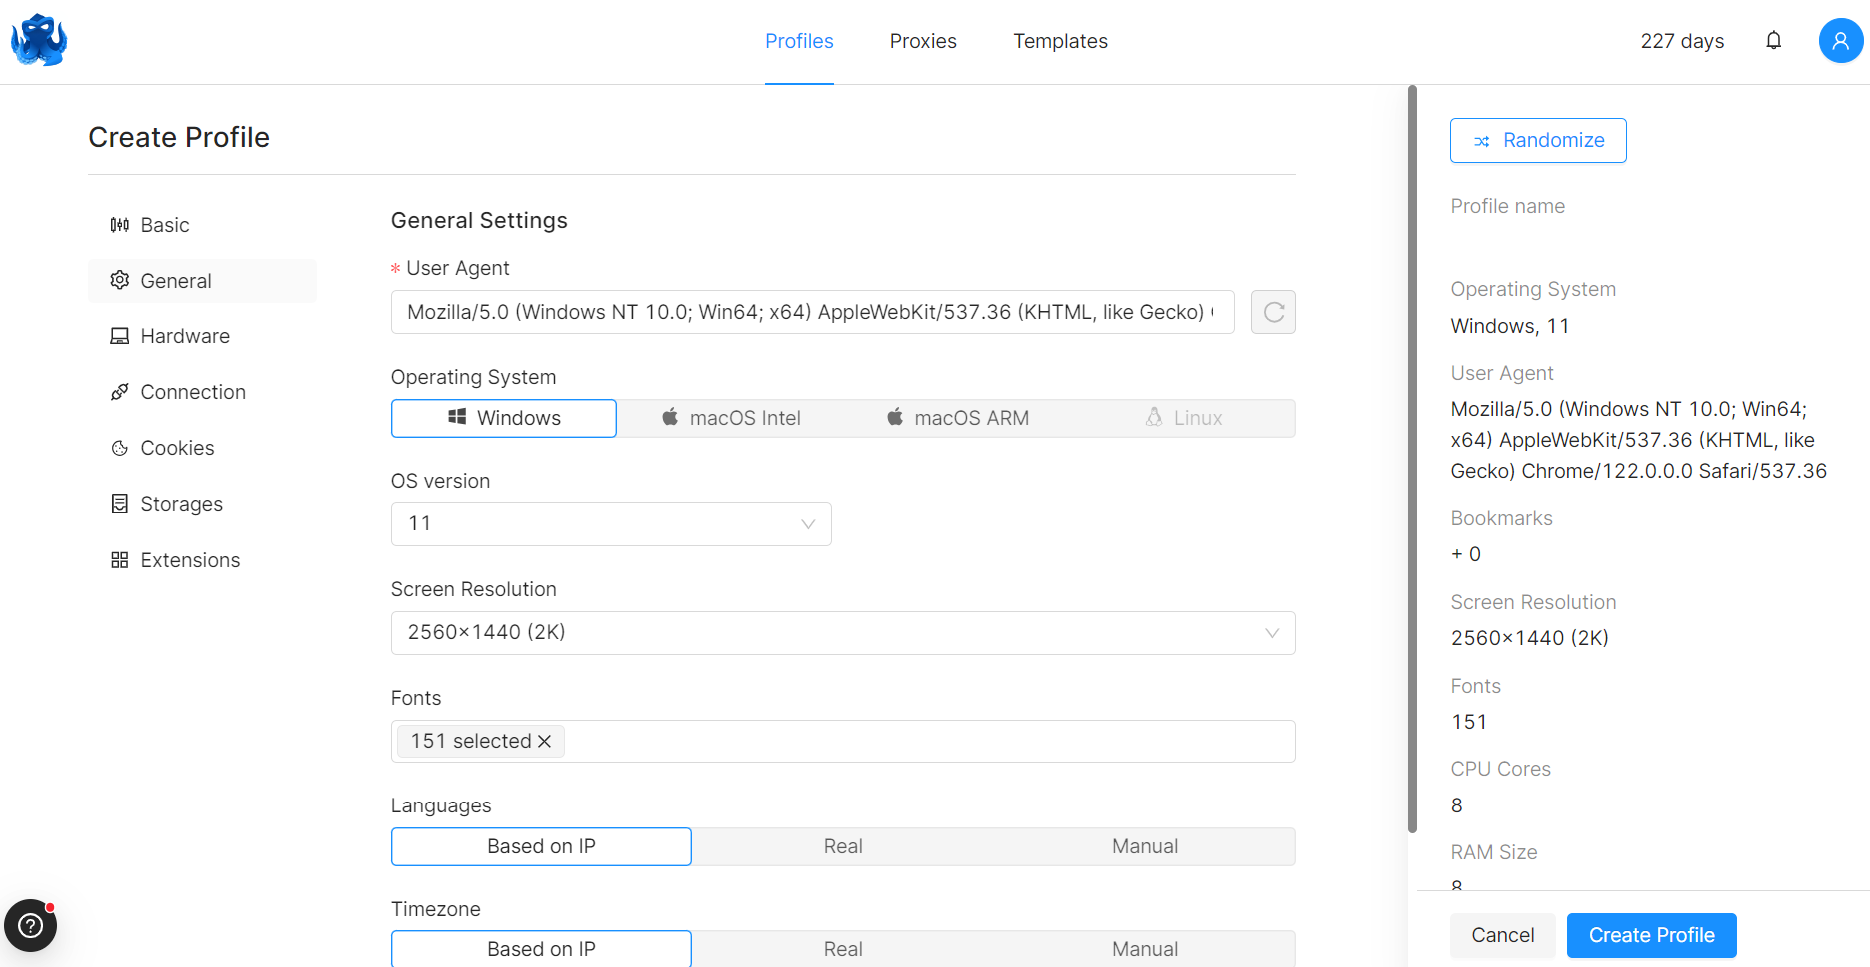Switch Timezone to Real

click(842, 949)
